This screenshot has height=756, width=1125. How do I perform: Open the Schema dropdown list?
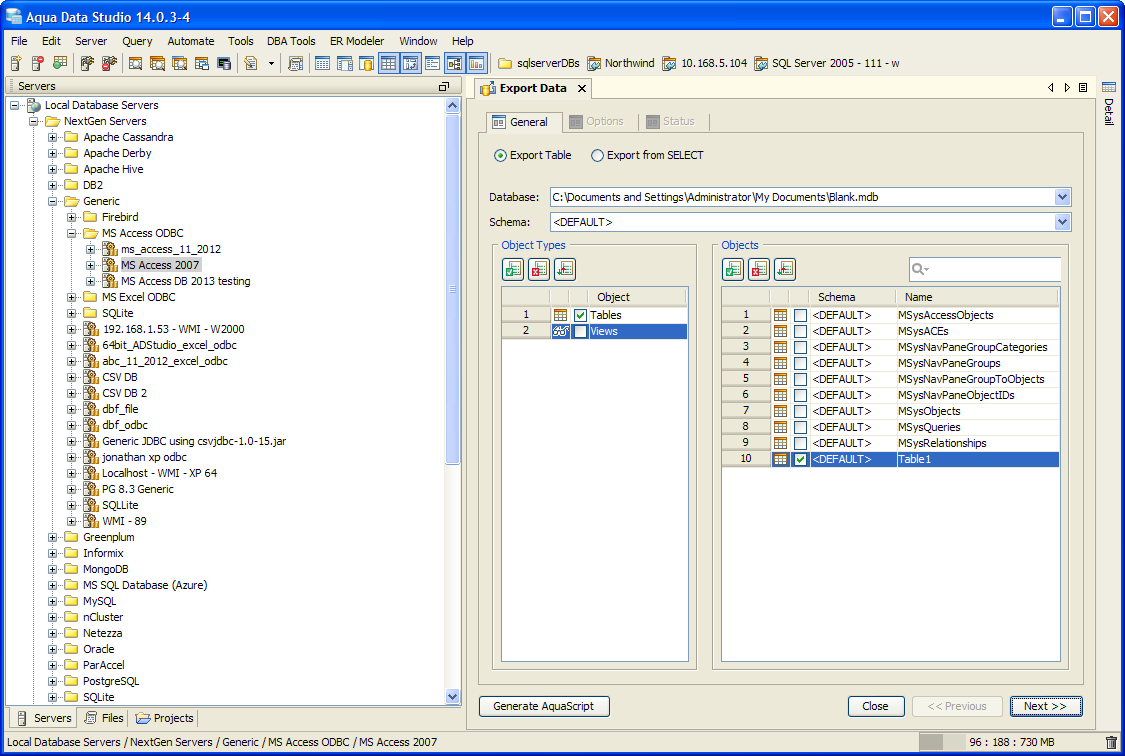click(1063, 222)
